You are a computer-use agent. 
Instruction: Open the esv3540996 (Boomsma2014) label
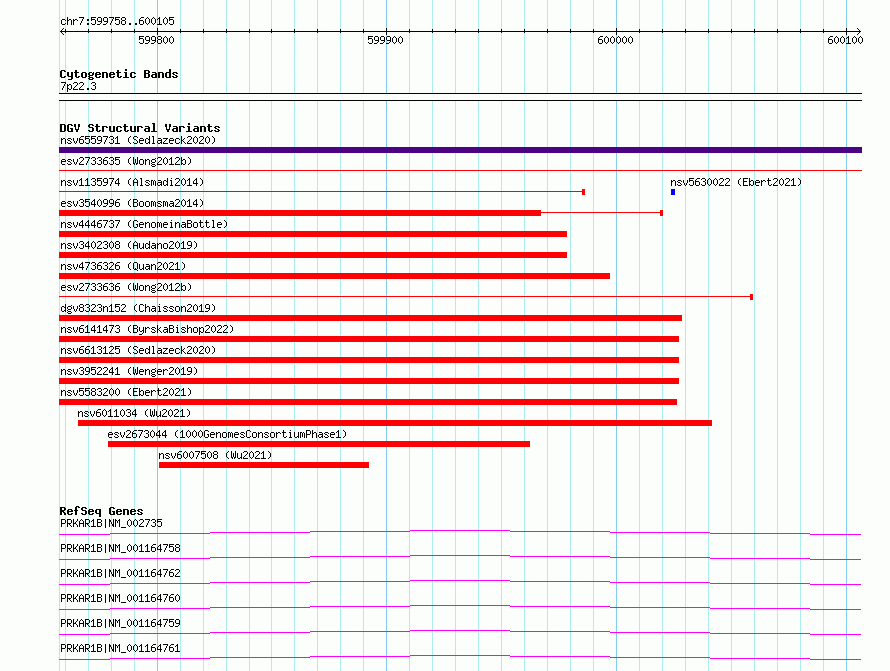tap(132, 203)
